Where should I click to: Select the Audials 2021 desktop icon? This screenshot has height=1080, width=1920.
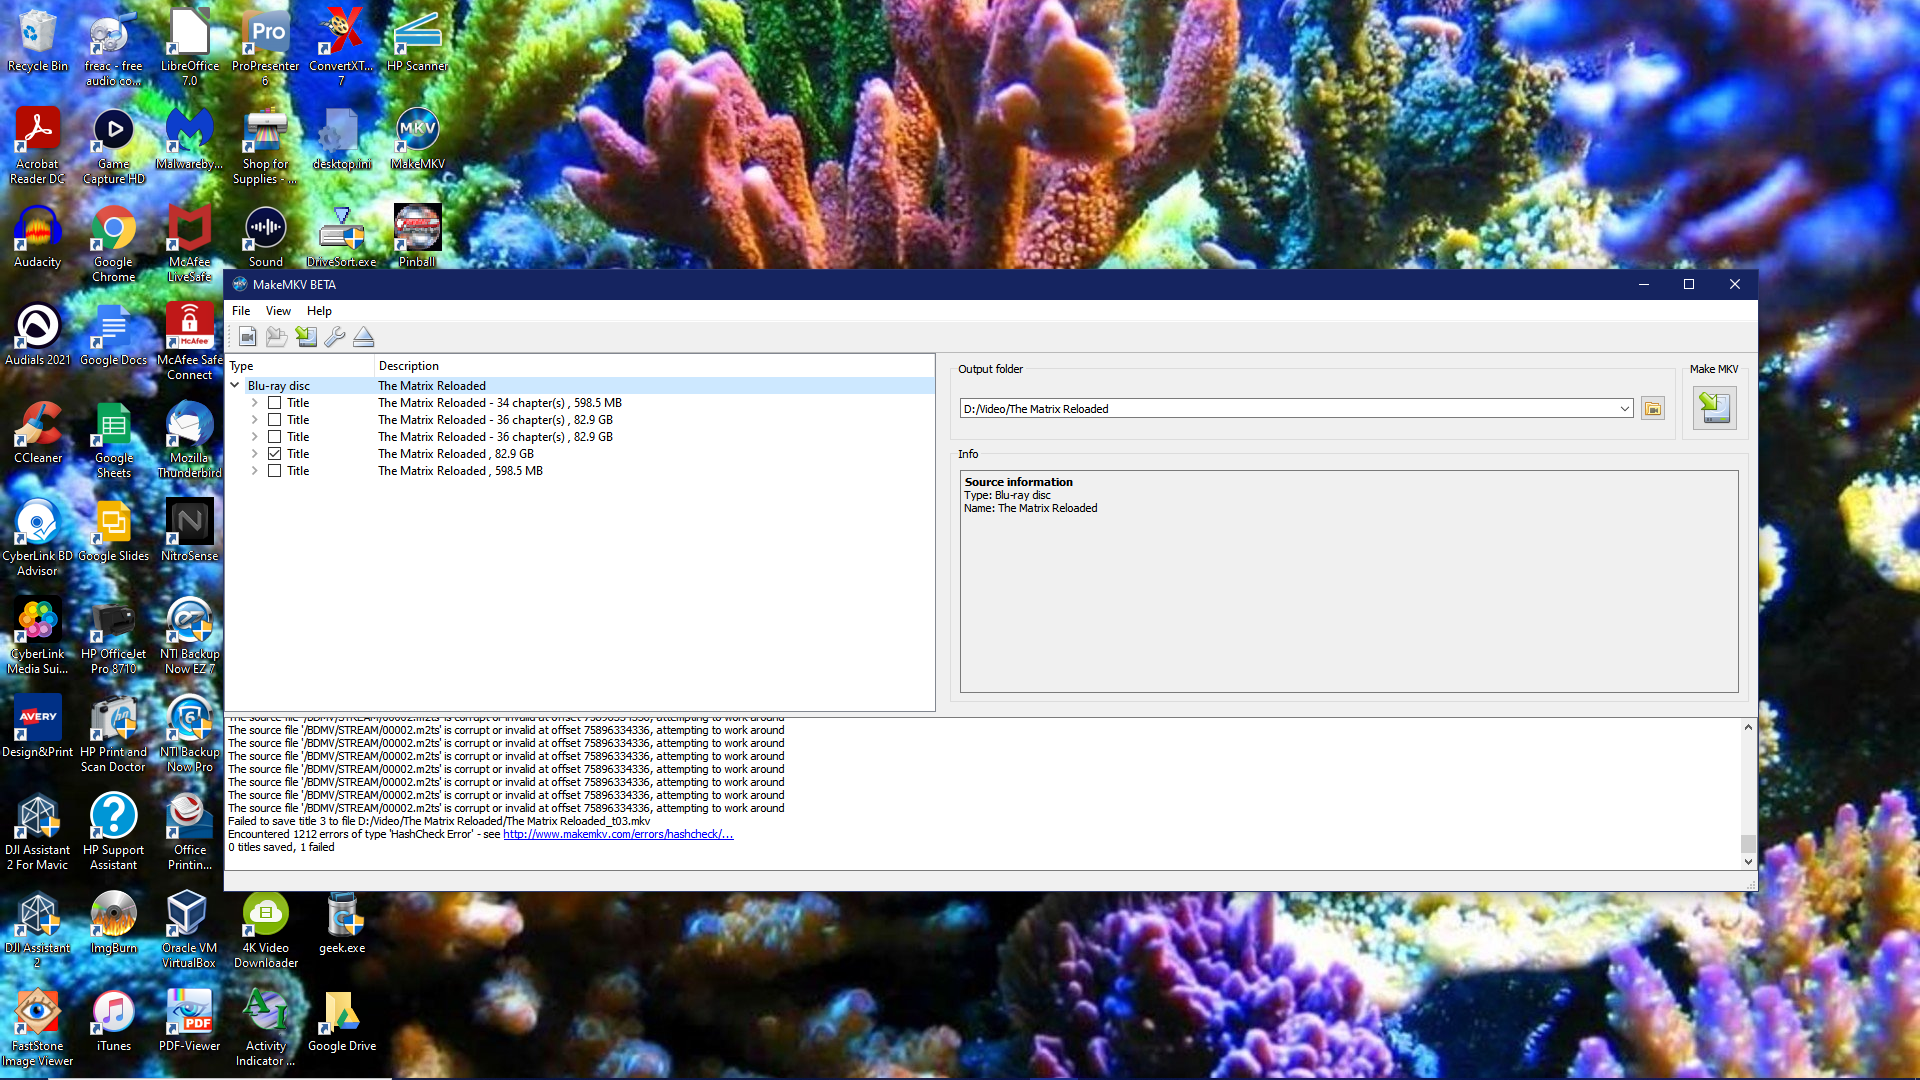(x=38, y=335)
